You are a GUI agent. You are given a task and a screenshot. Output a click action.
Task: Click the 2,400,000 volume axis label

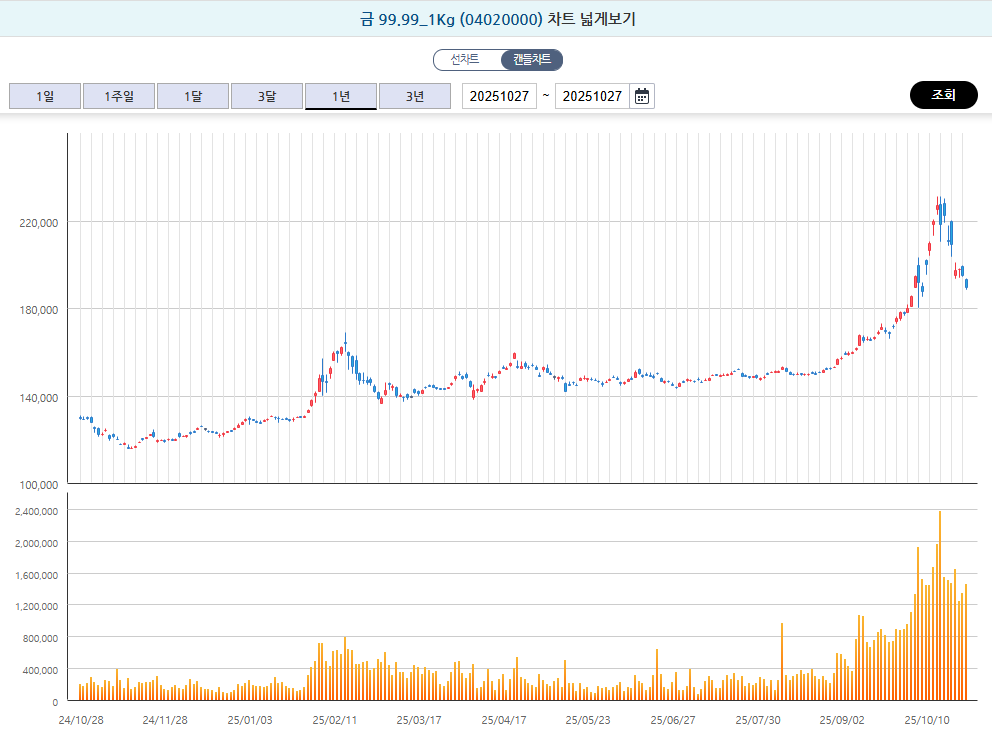click(33, 511)
